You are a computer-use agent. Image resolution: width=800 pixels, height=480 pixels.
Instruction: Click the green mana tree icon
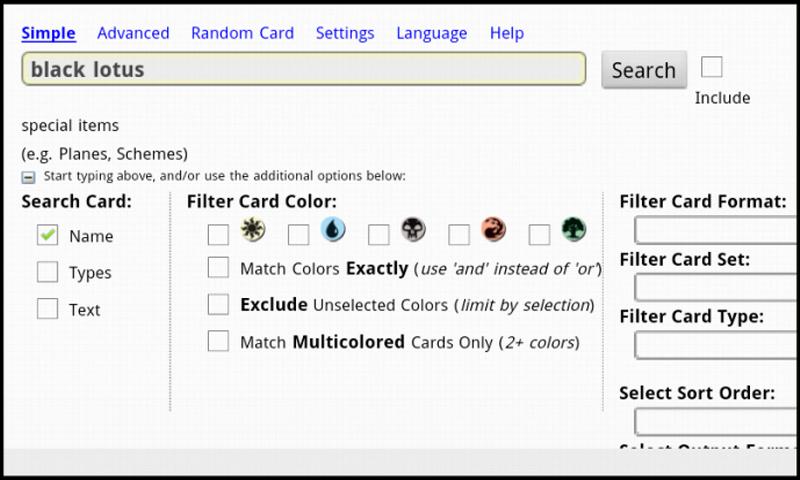click(x=573, y=230)
